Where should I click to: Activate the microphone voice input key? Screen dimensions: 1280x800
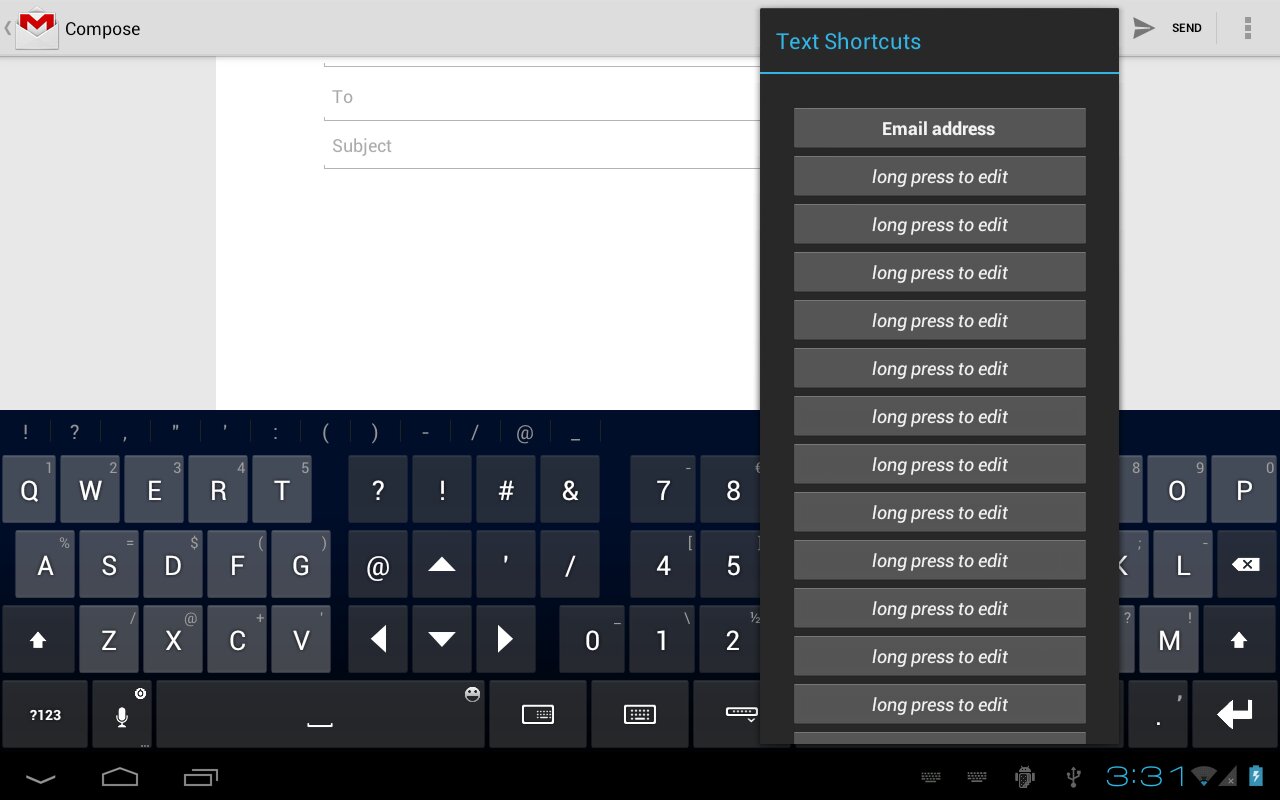click(122, 714)
